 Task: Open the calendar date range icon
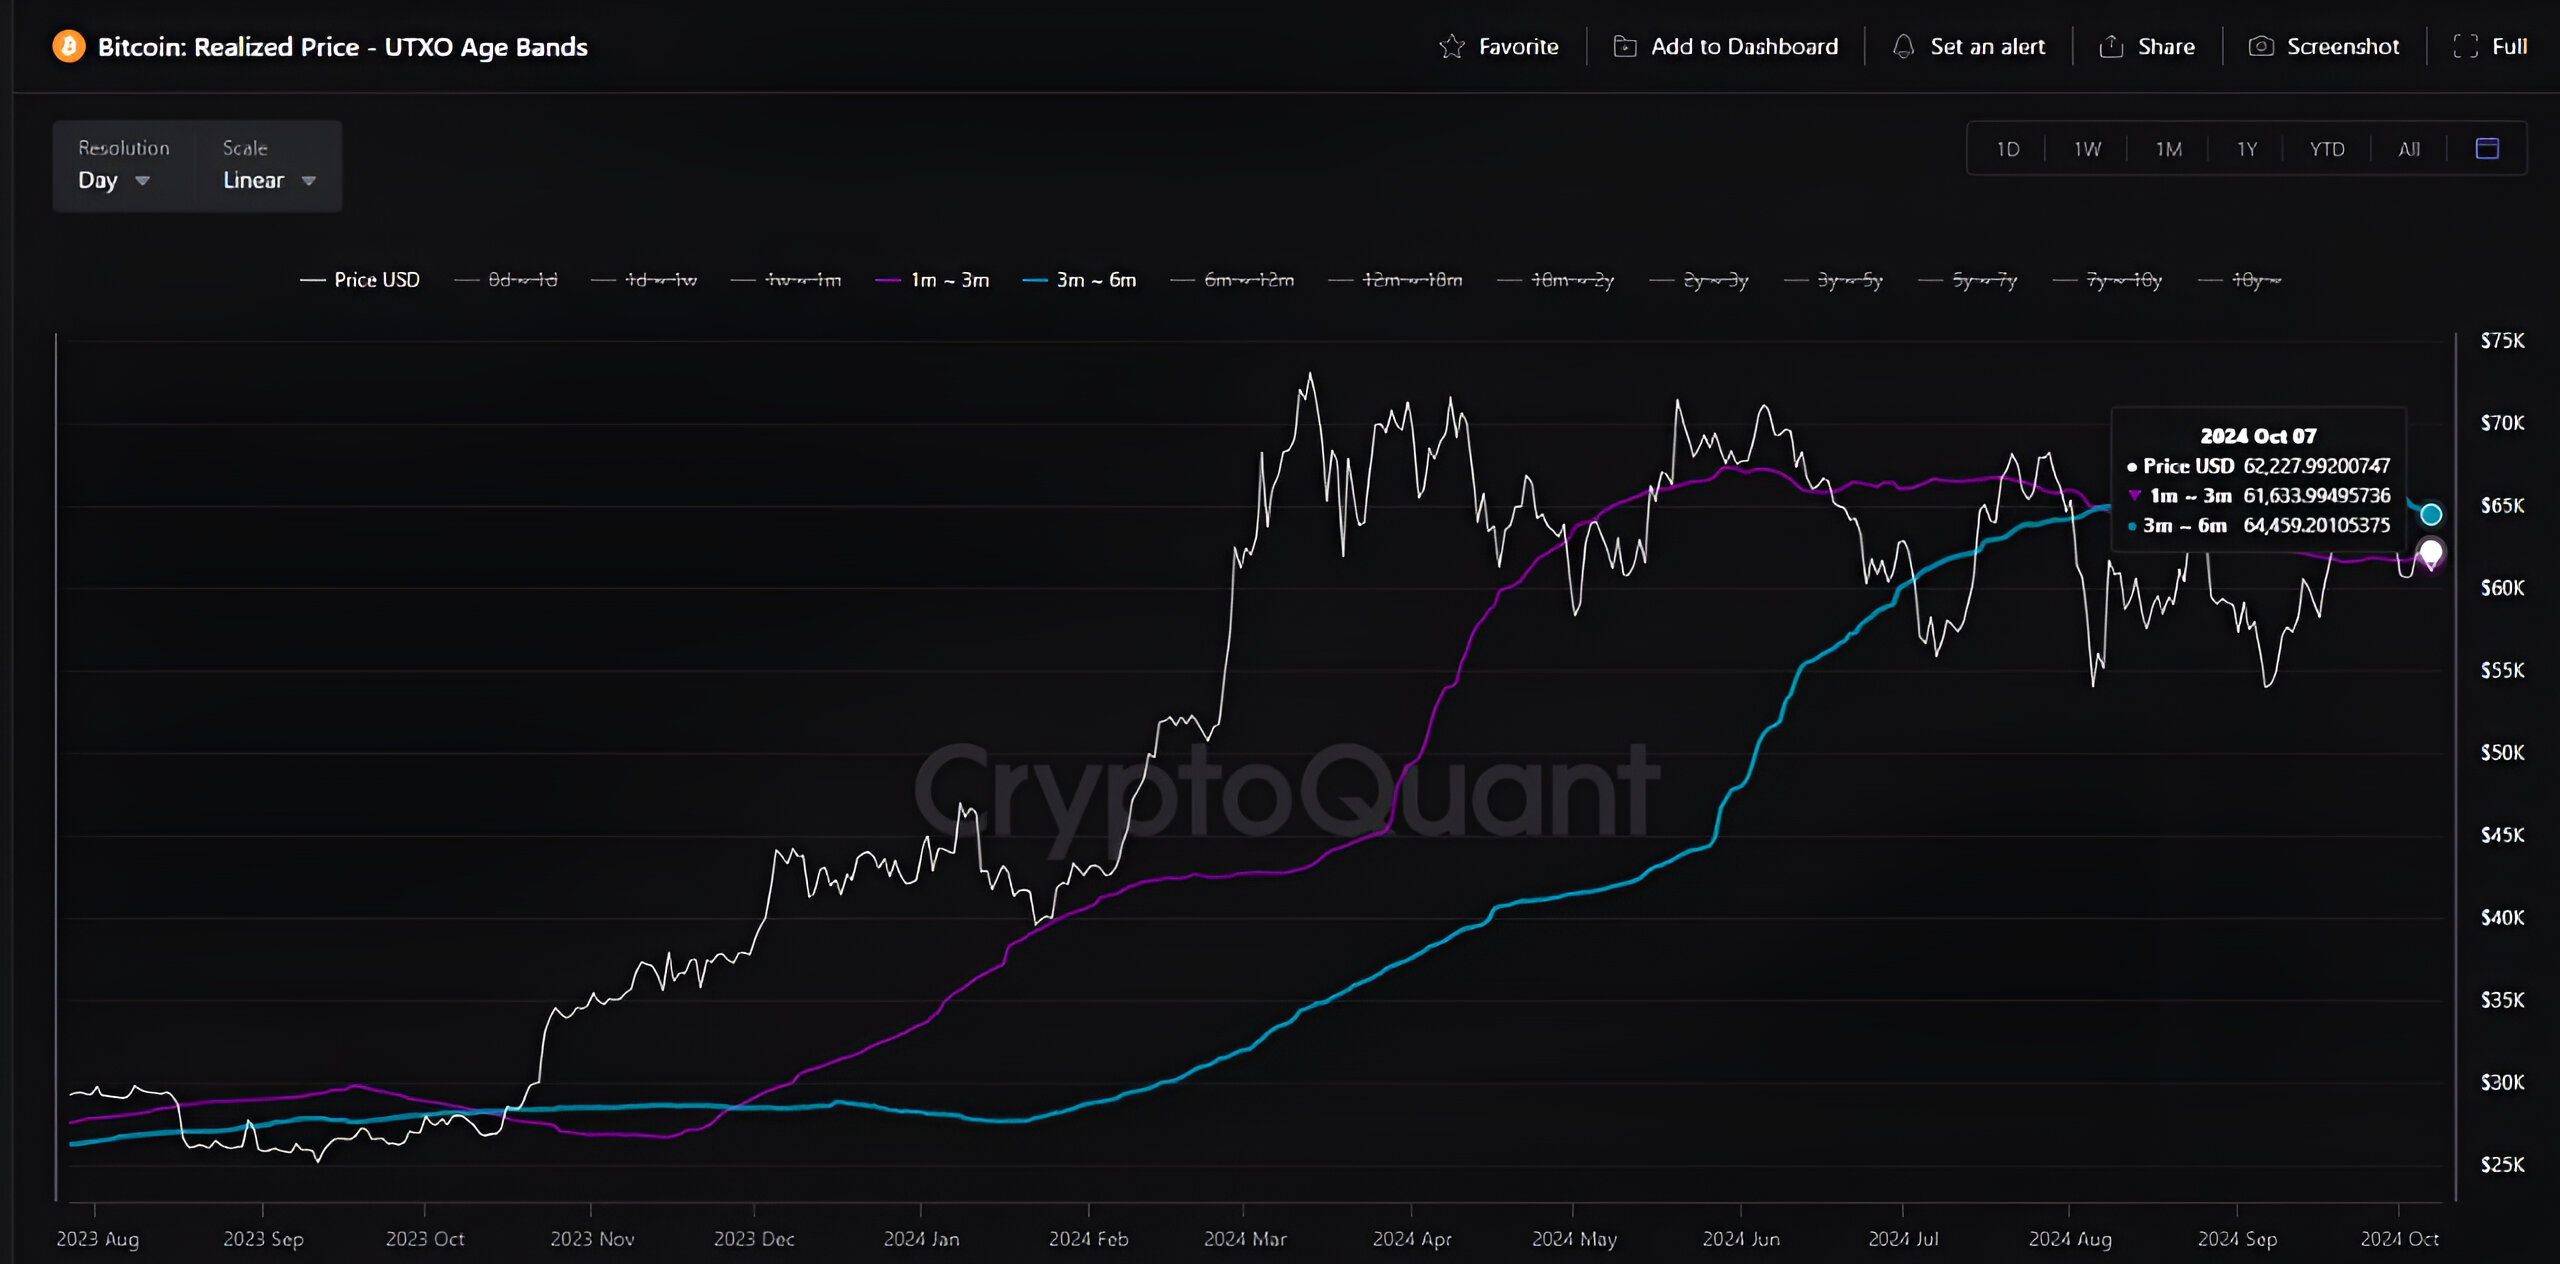[2487, 149]
